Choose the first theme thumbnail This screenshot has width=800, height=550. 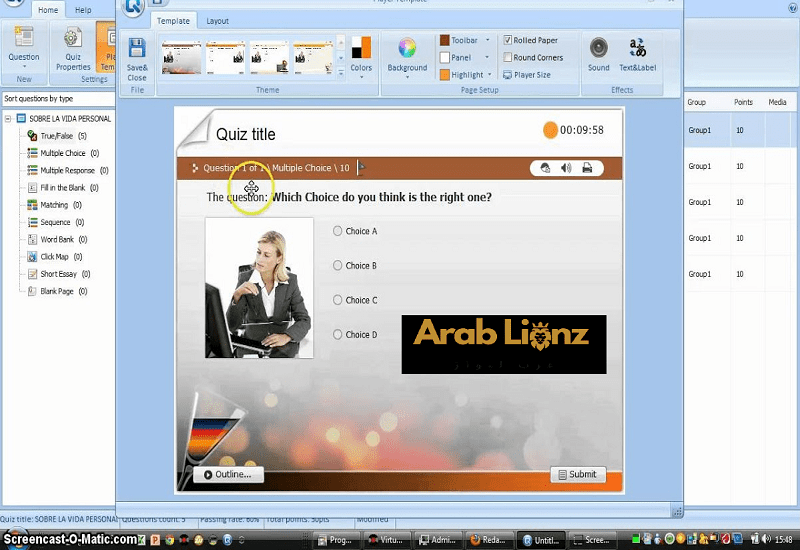(182, 58)
